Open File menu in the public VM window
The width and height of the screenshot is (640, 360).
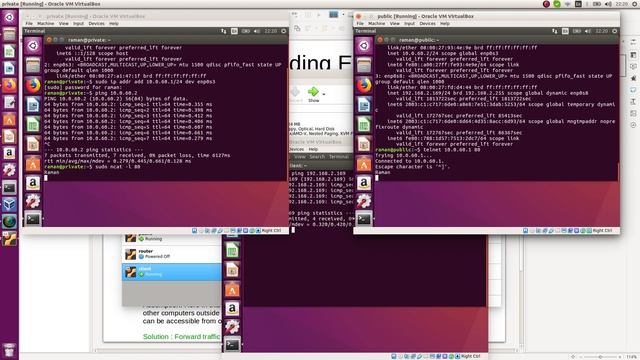coord(360,24)
